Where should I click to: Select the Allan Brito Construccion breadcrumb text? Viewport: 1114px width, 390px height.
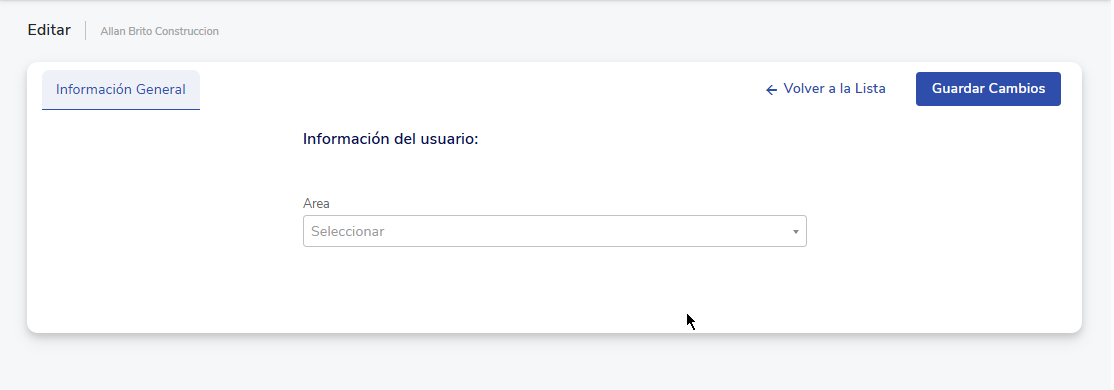click(x=159, y=31)
